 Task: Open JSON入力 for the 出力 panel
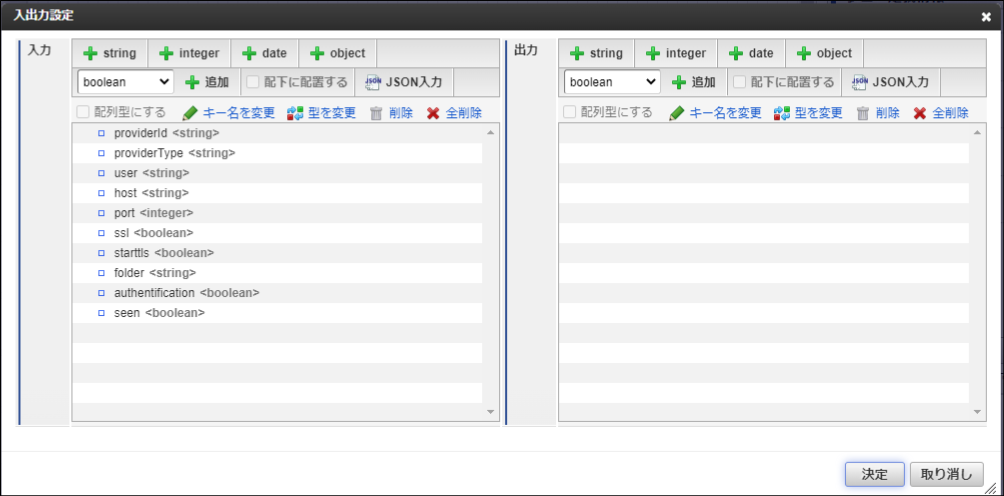pyautogui.click(x=891, y=82)
